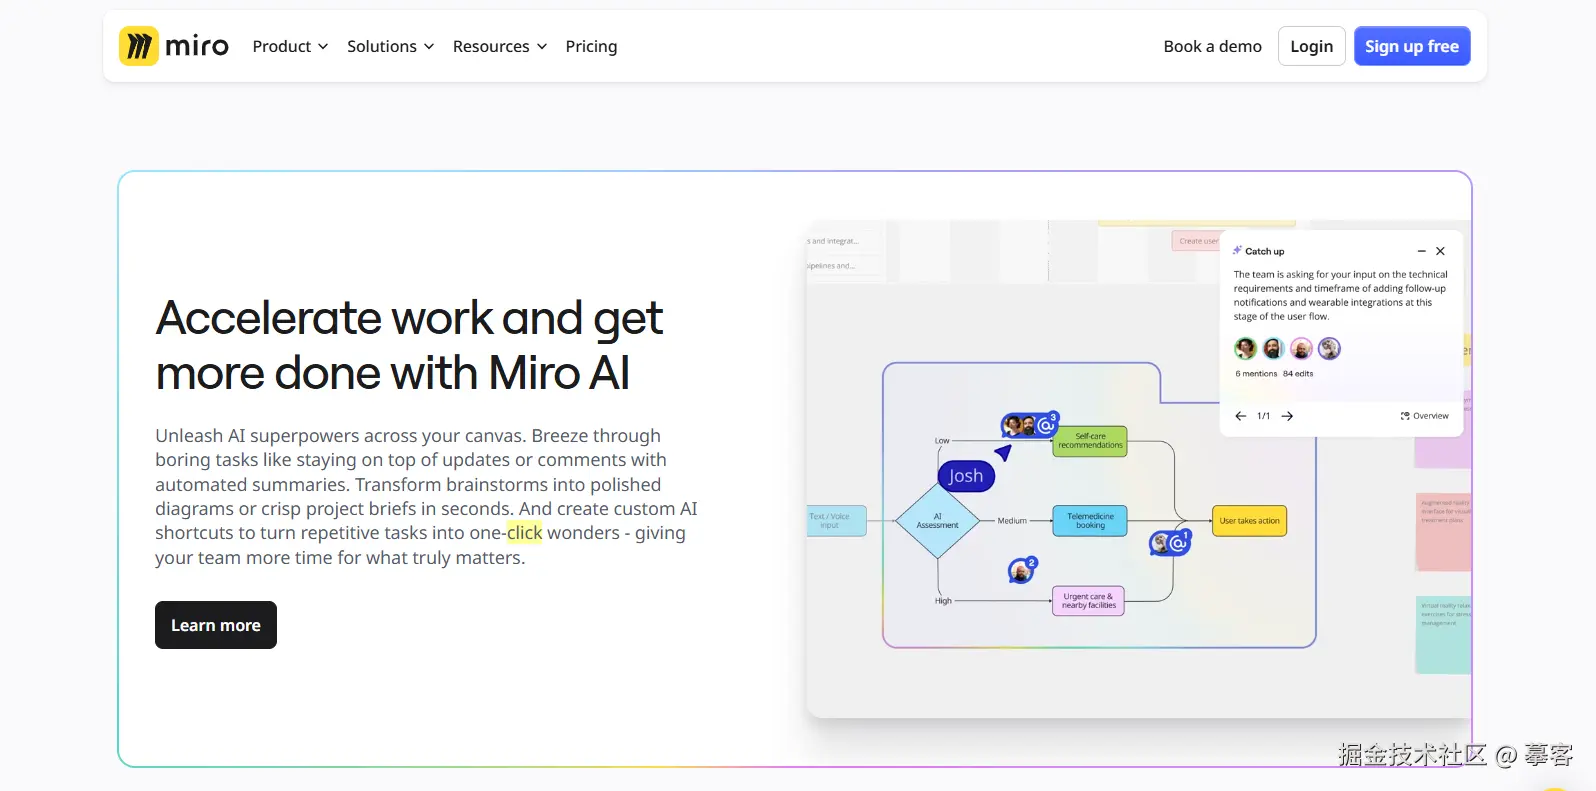Click the Login button

click(x=1311, y=46)
